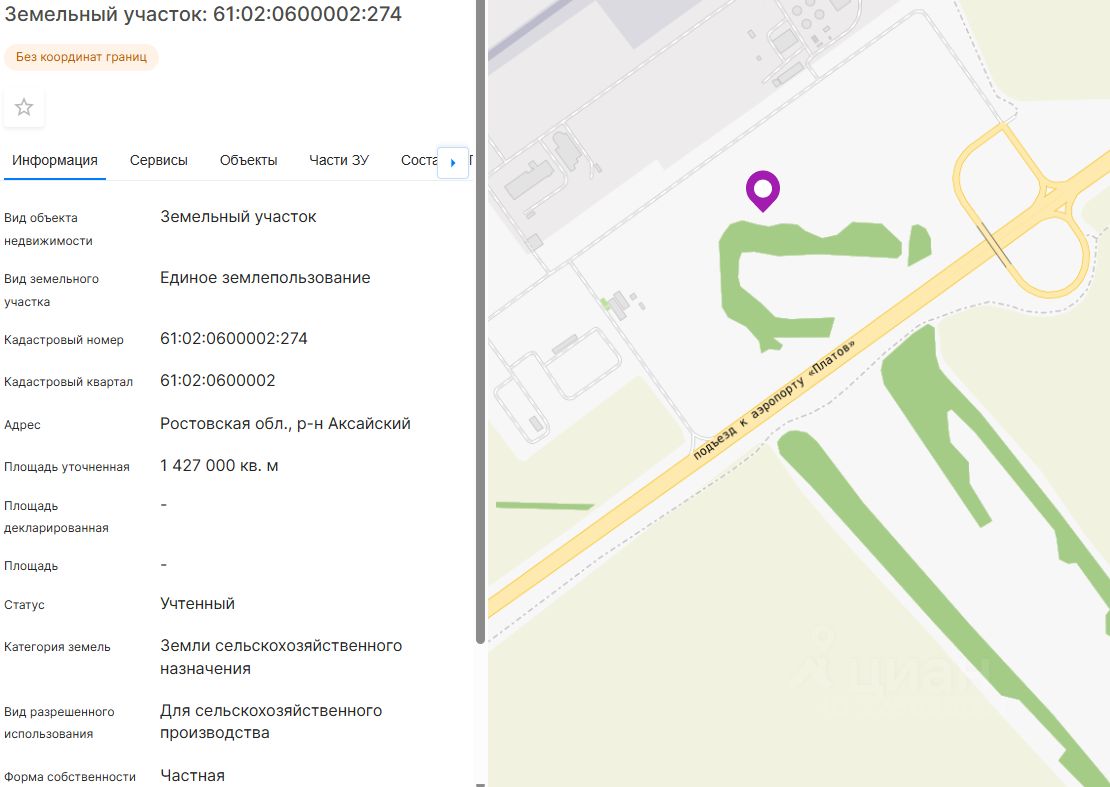Add parcel to favorites with star icon

(x=24, y=108)
